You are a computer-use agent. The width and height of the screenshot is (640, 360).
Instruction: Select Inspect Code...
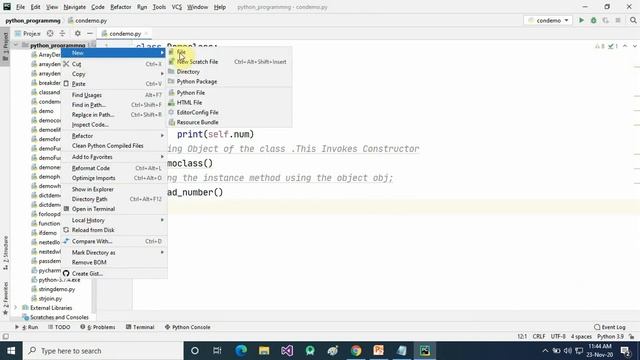114,124
